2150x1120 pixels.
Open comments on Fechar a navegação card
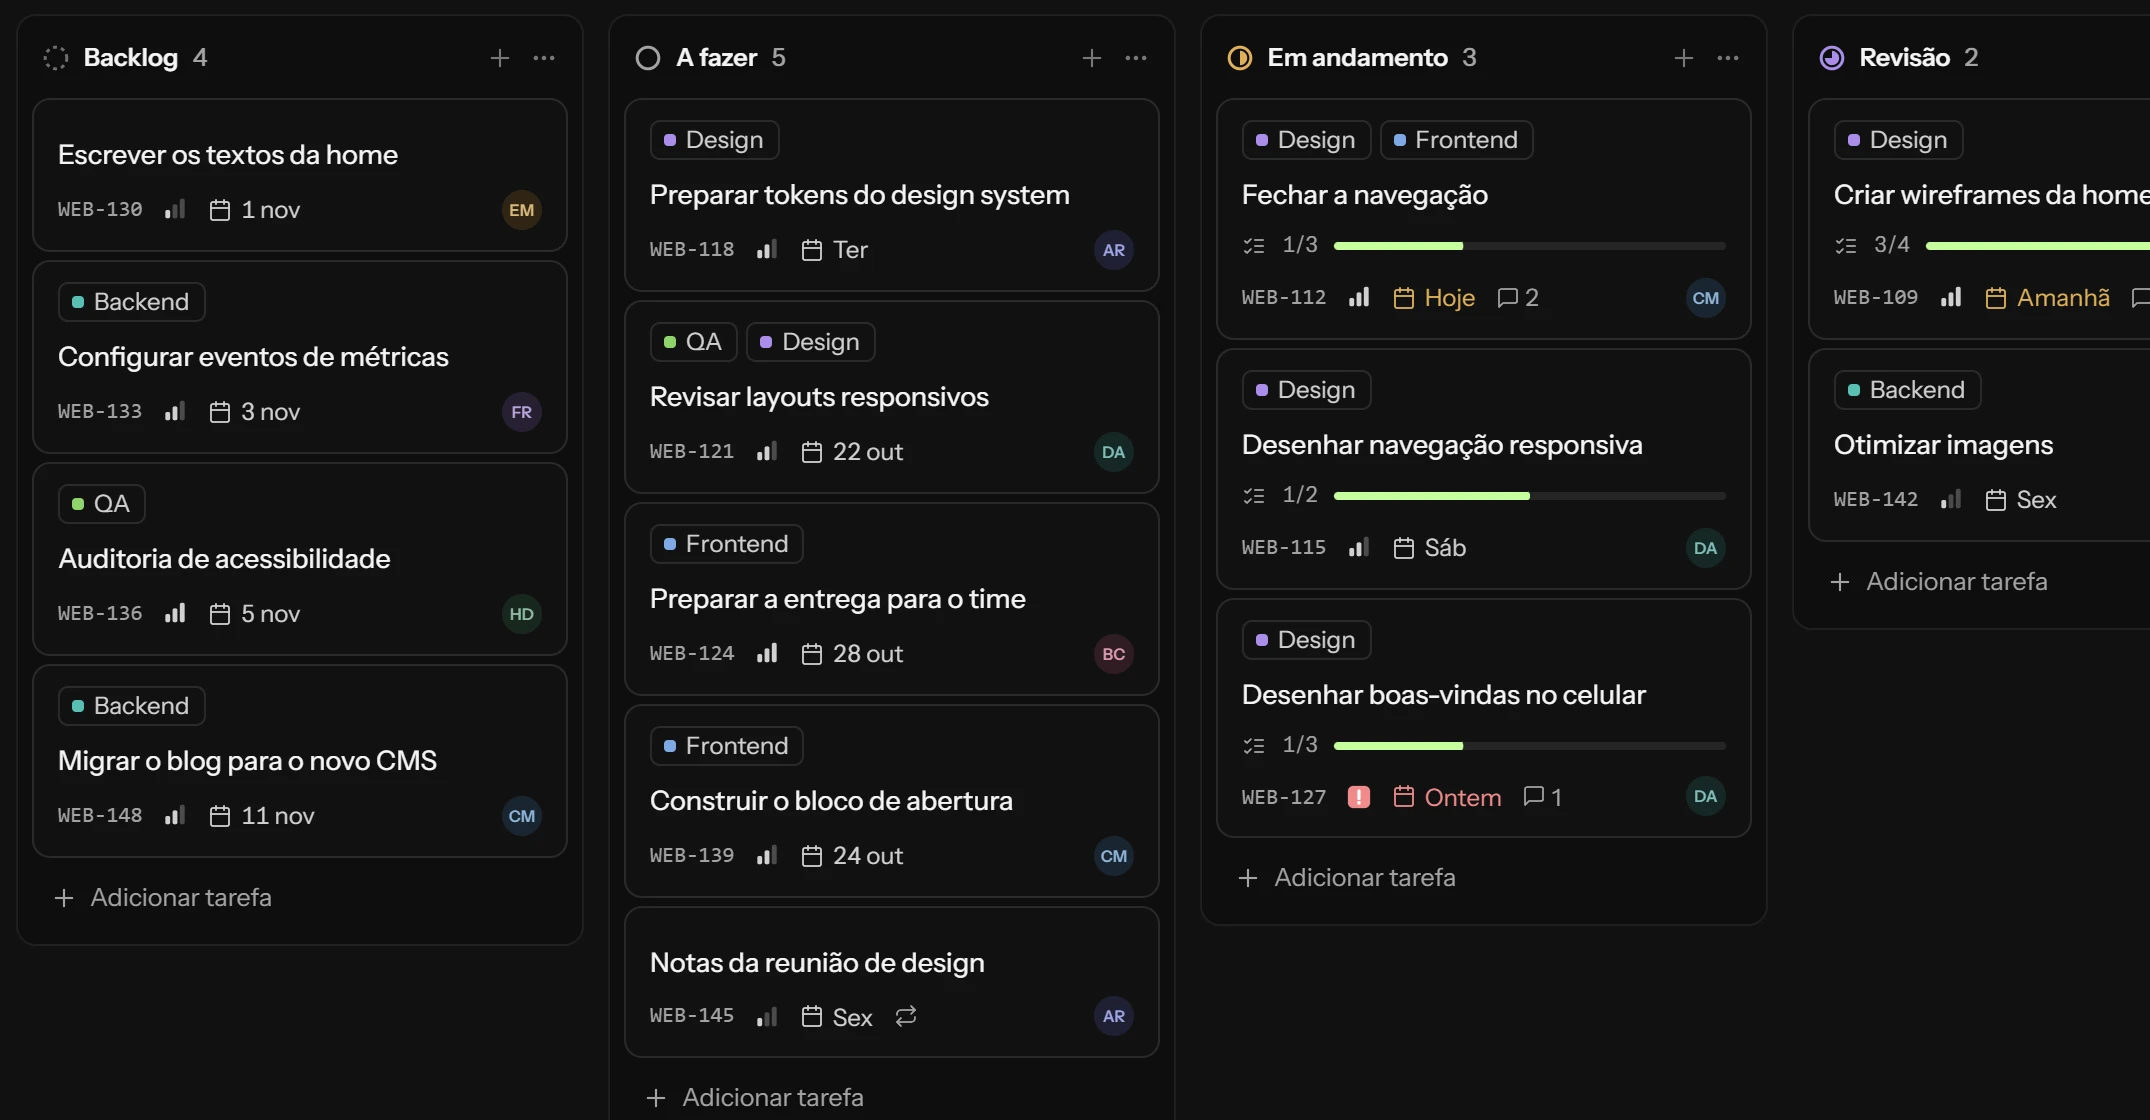click(1518, 298)
